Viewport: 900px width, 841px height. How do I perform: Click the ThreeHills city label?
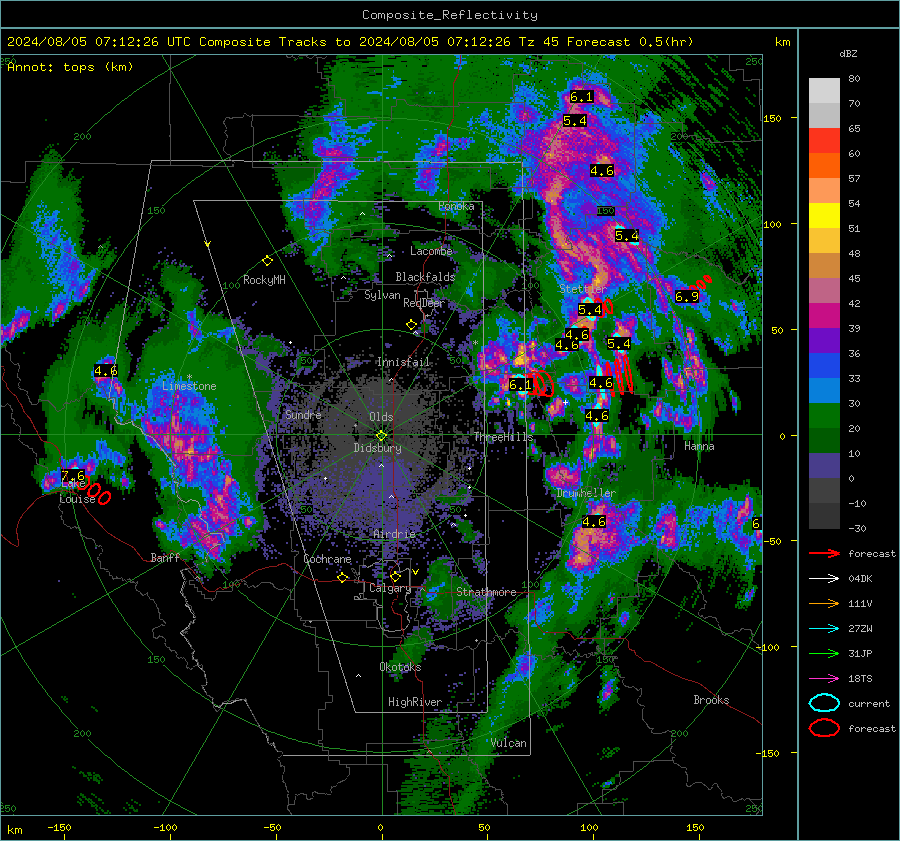(x=503, y=437)
